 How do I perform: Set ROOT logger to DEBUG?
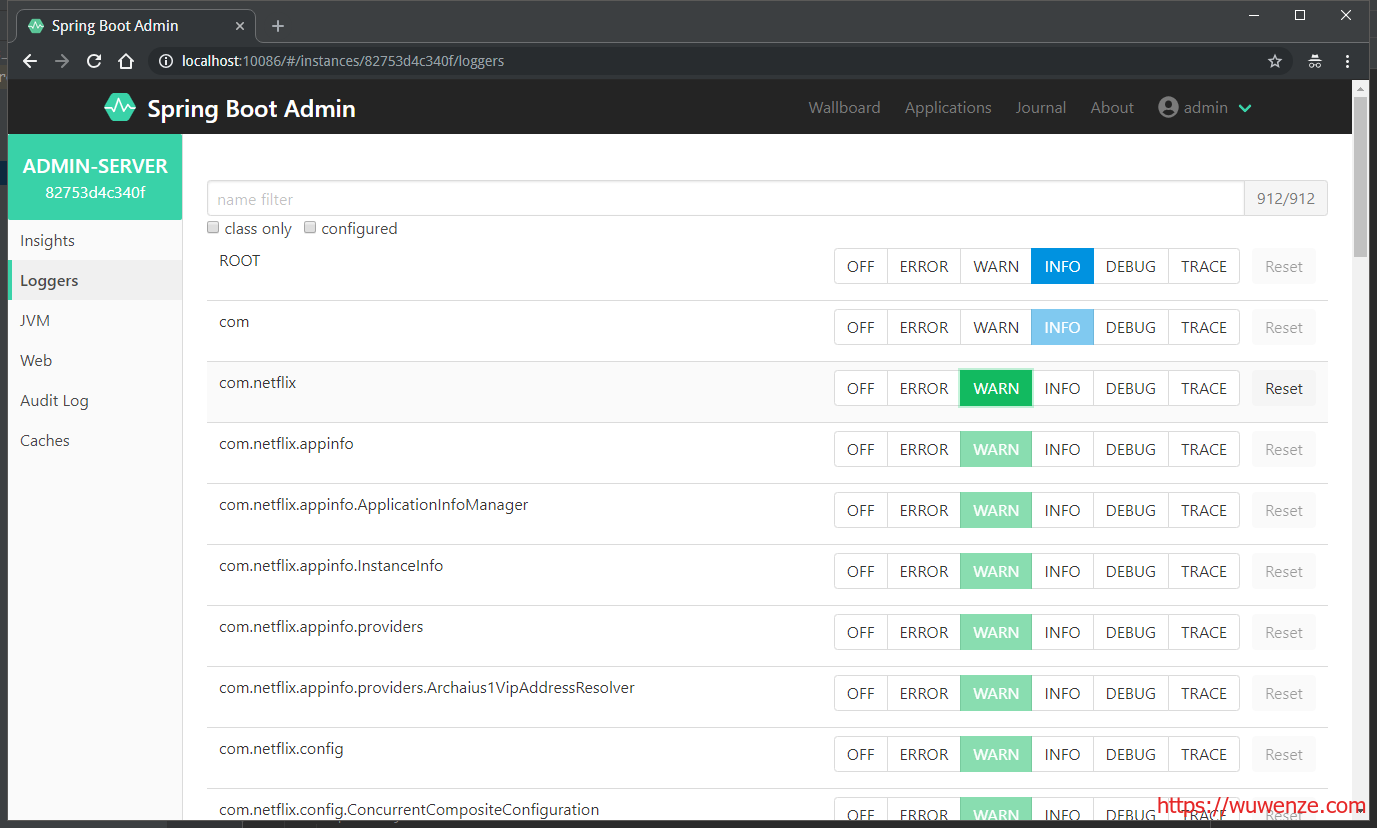1130,266
